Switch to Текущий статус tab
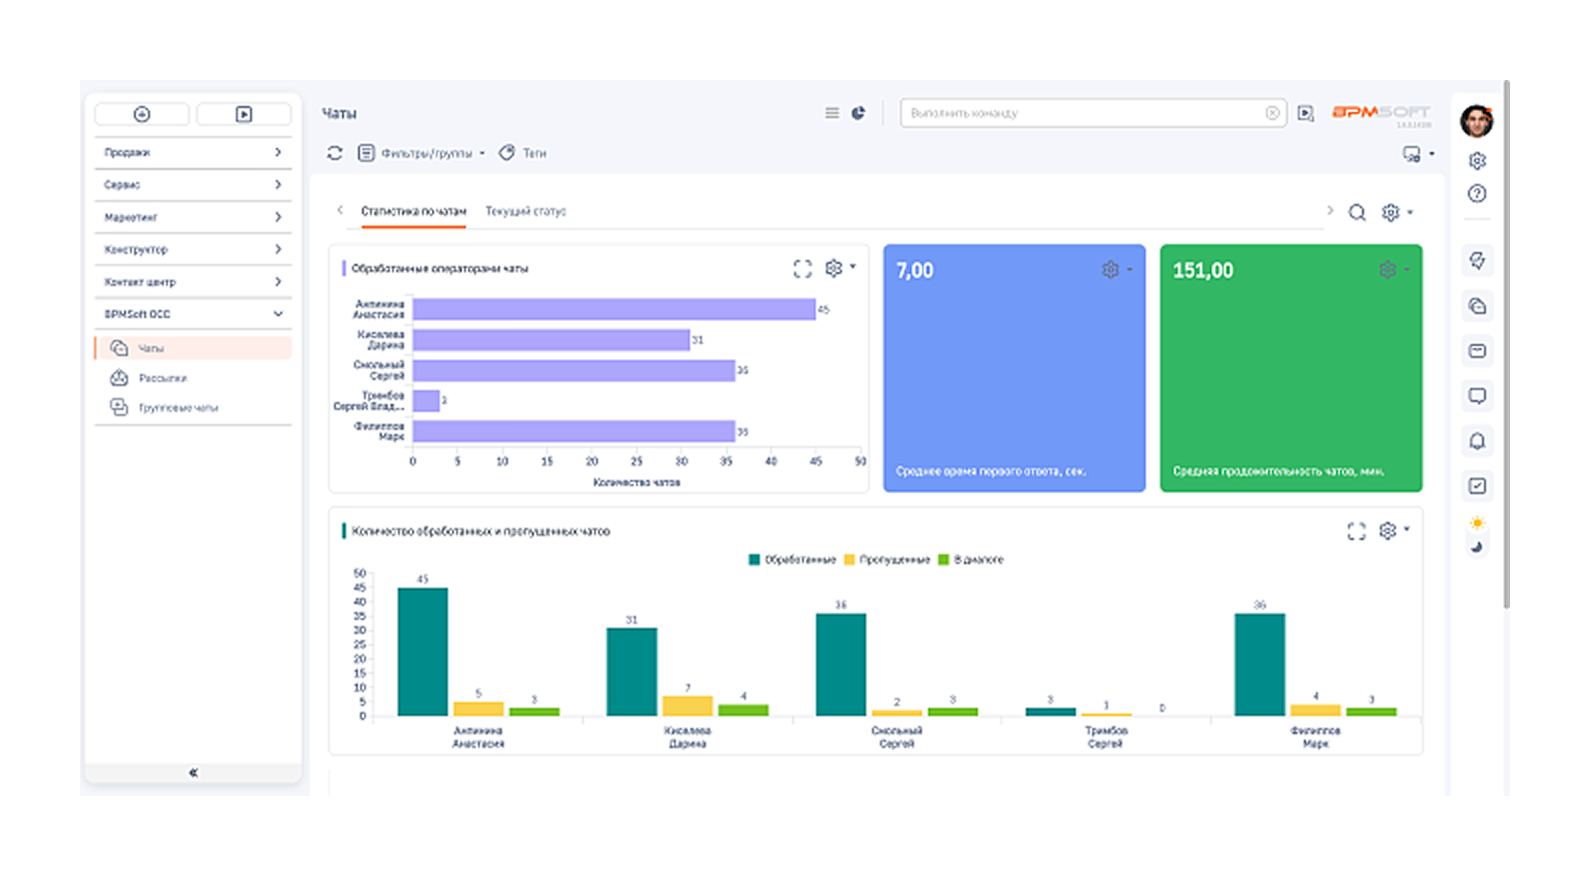The width and height of the screenshot is (1590, 876). [x=526, y=211]
